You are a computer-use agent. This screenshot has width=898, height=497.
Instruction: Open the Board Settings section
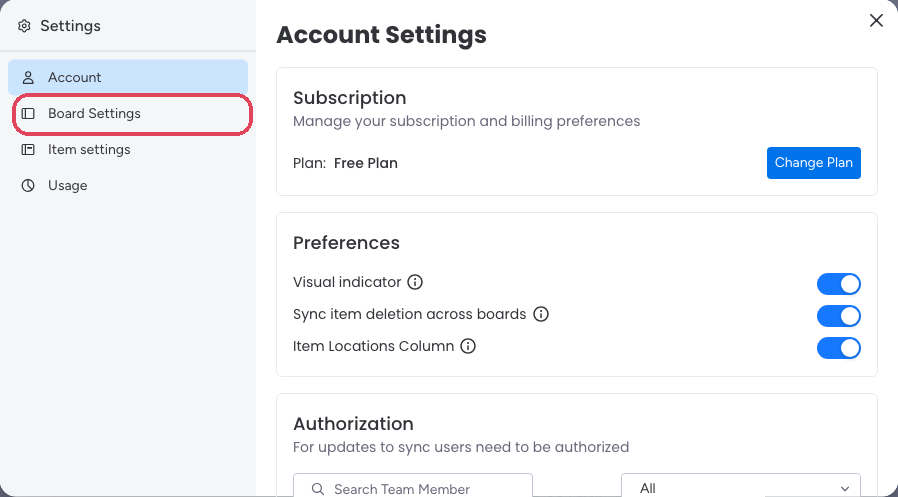[x=132, y=113]
